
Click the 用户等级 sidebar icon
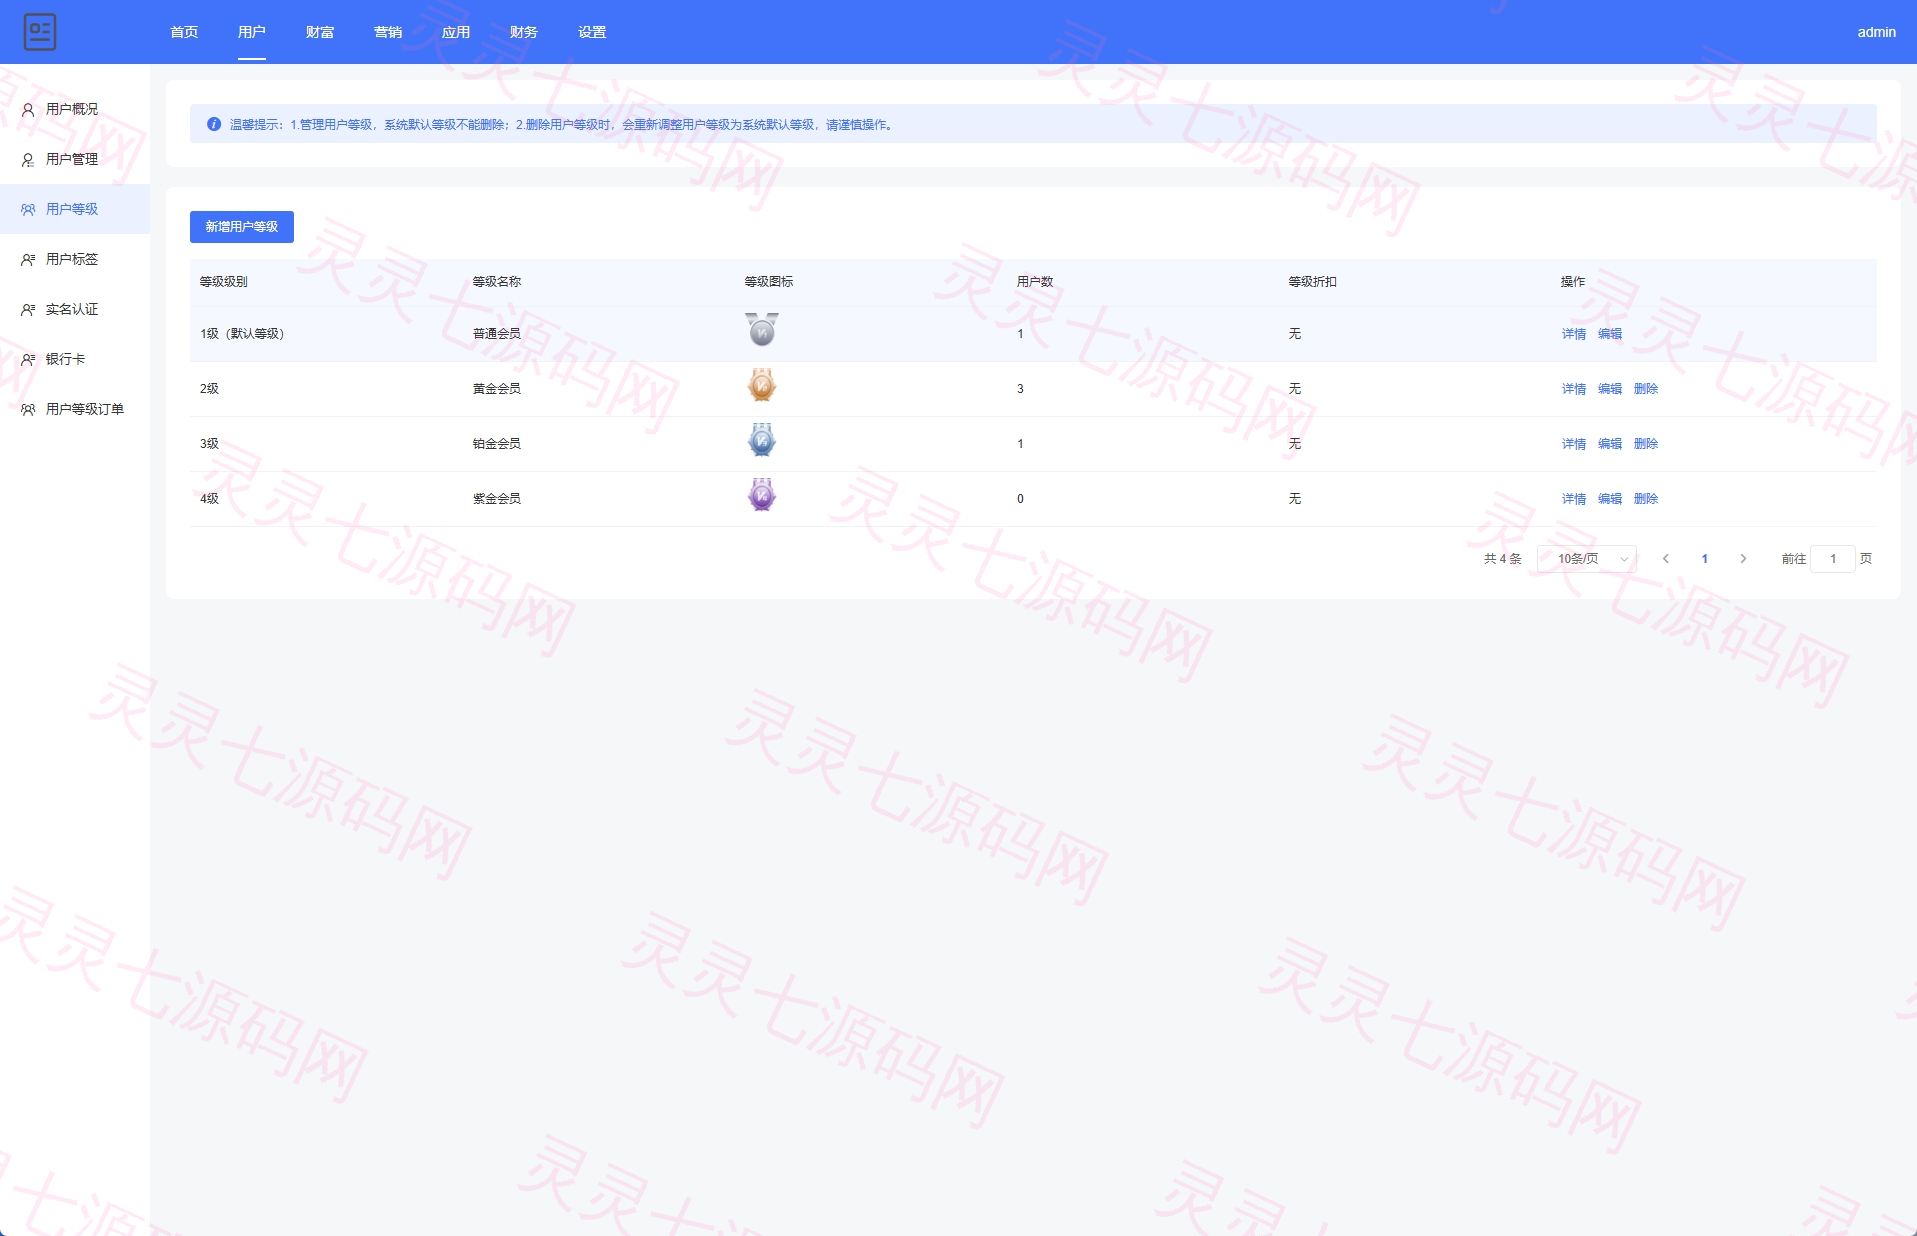[x=28, y=209]
